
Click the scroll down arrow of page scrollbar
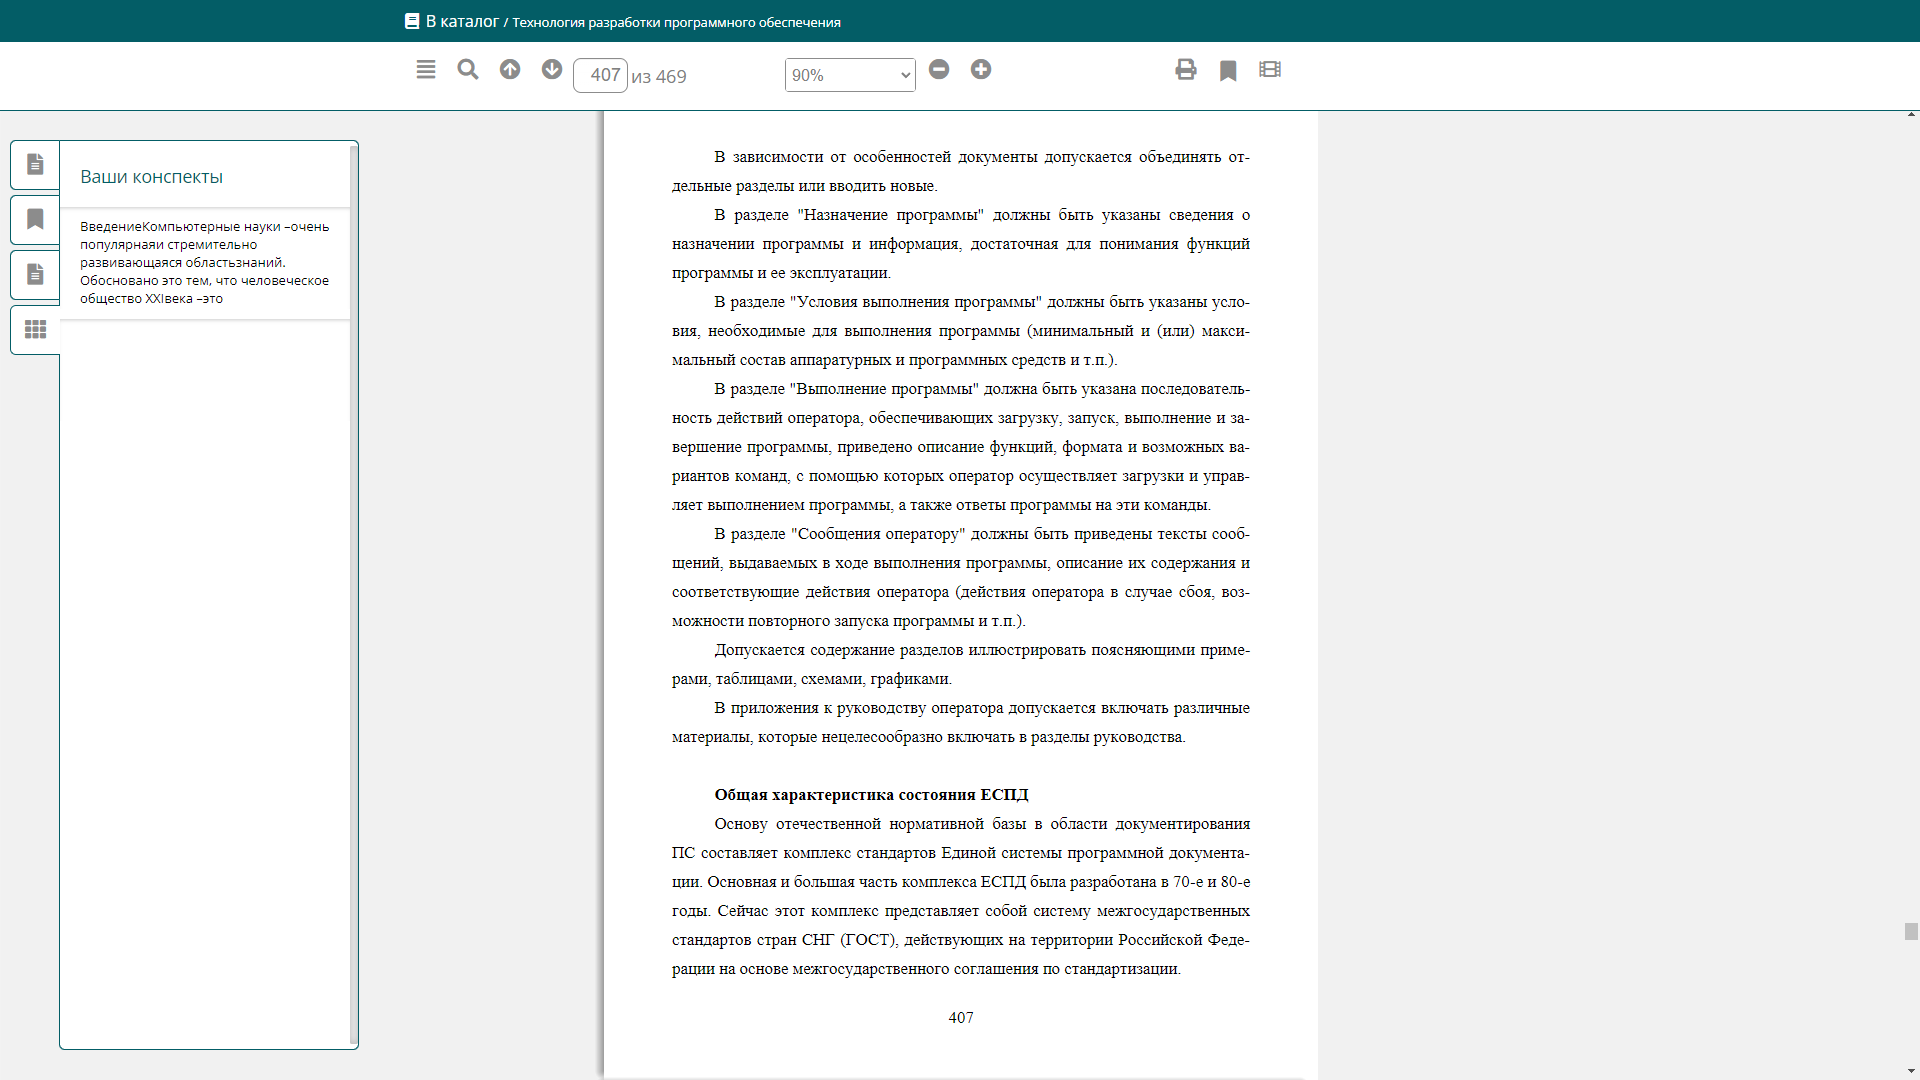pos(1911,1073)
